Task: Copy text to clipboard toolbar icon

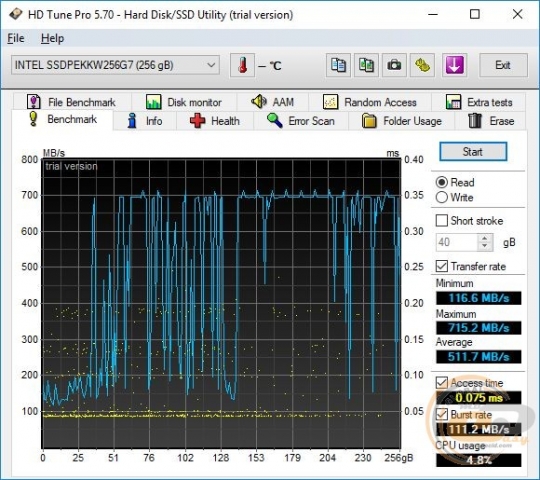Action: 338,65
